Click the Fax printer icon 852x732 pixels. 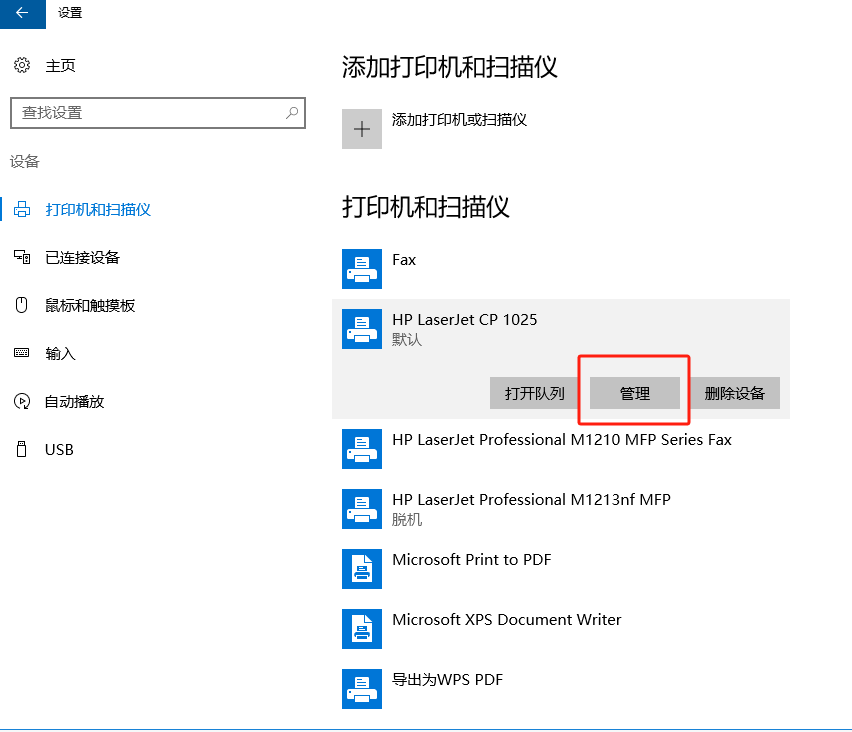362,269
